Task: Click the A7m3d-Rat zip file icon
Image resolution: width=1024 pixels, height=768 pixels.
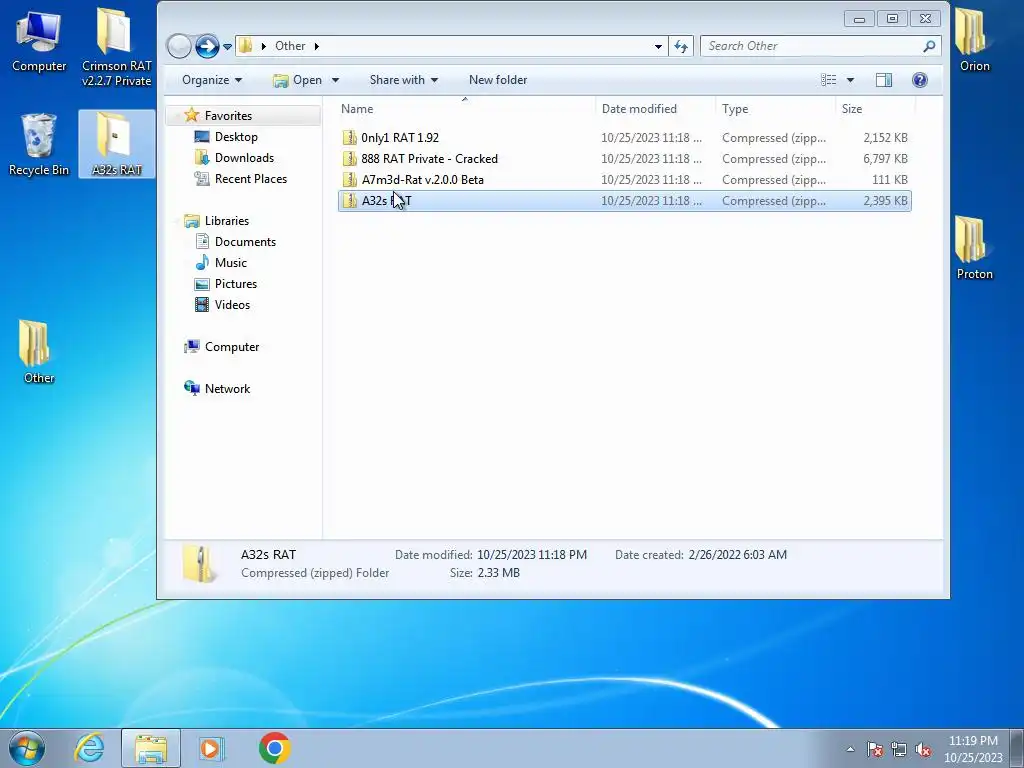Action: (x=349, y=180)
